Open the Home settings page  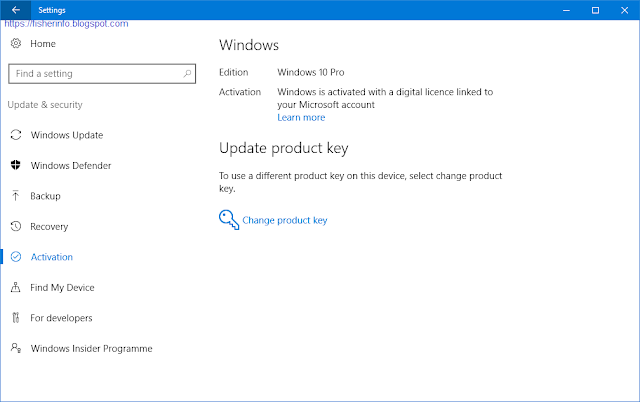click(43, 44)
